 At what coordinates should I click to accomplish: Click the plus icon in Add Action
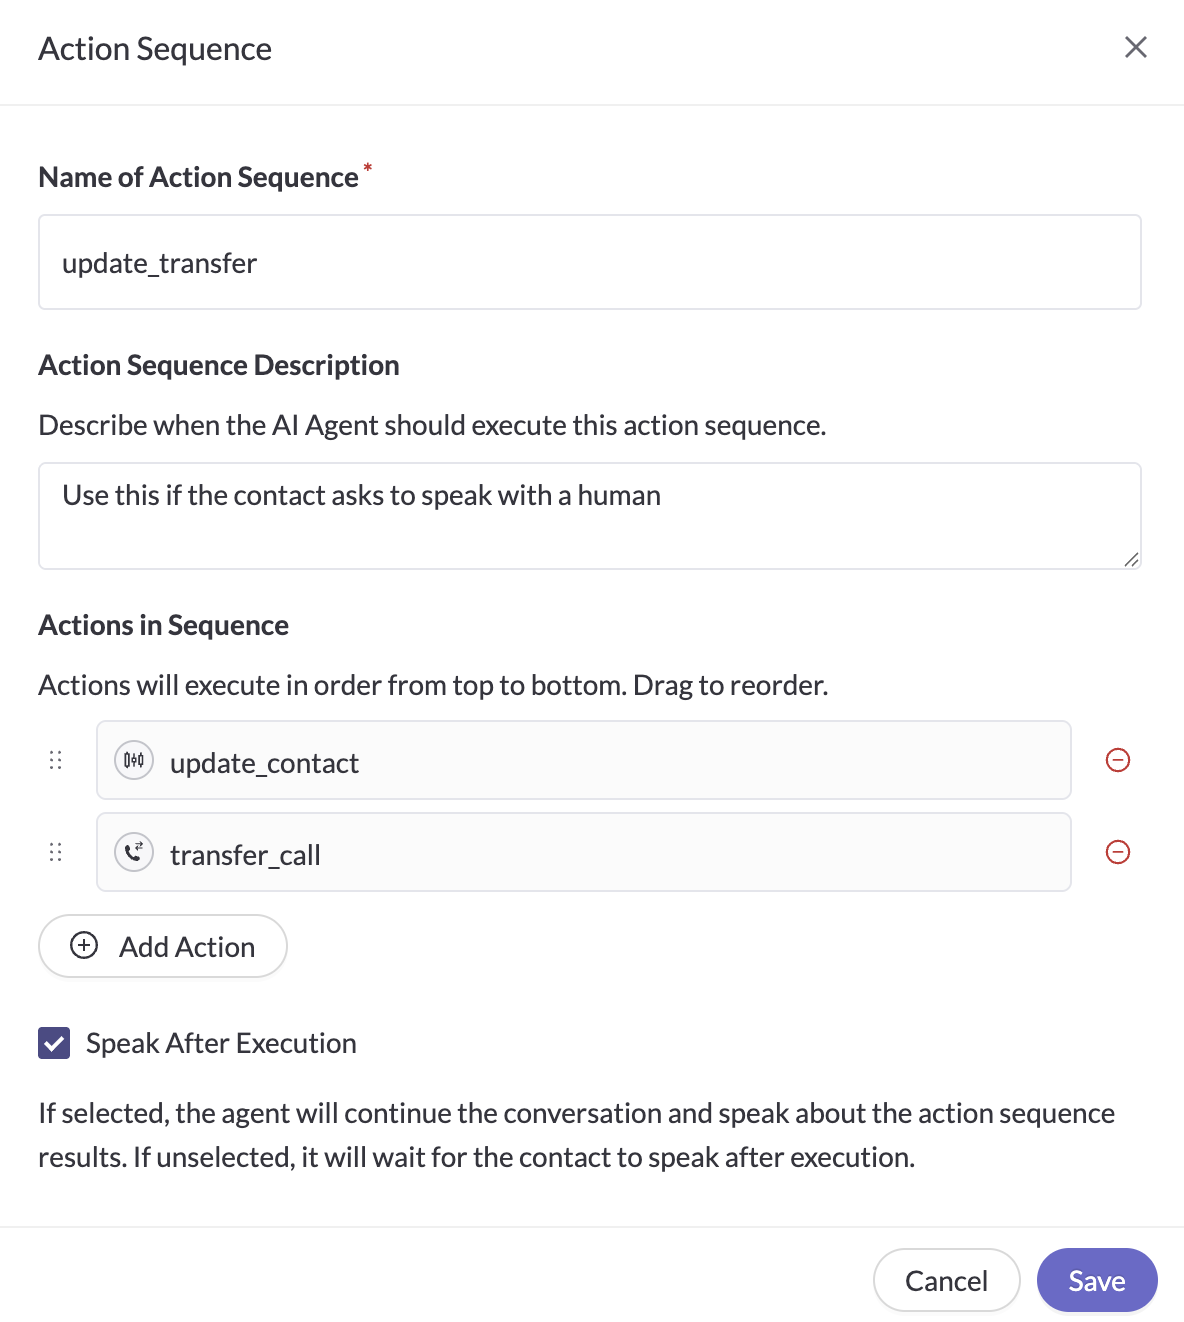(x=84, y=945)
